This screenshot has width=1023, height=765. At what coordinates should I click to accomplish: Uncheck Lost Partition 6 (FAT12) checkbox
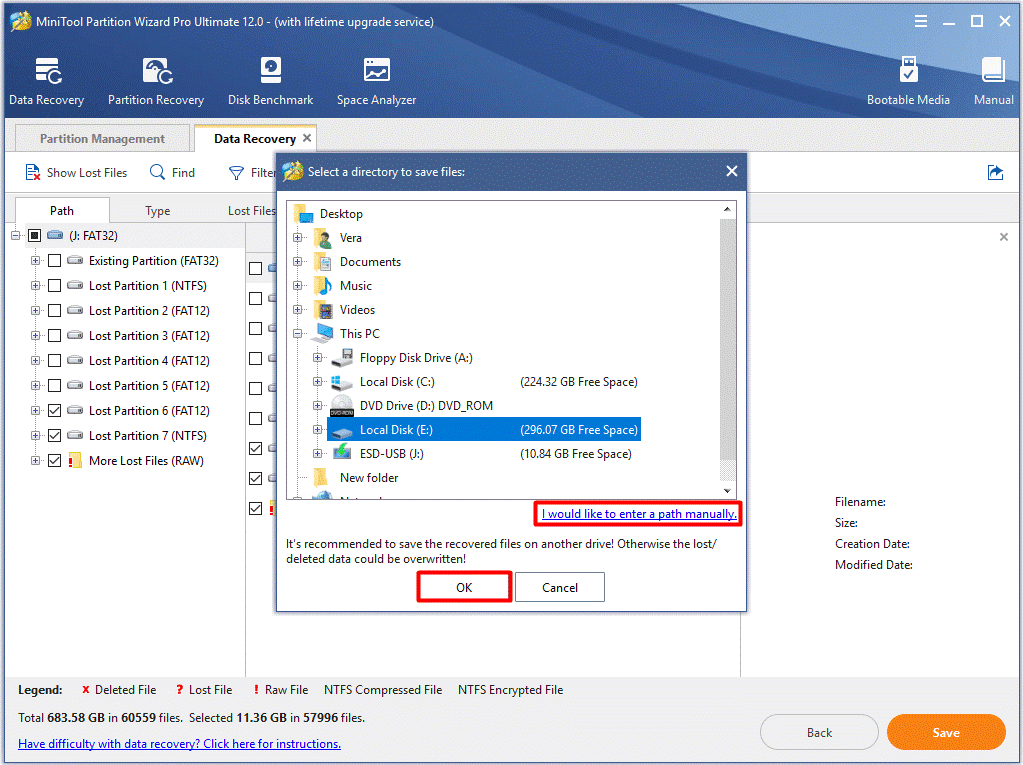coord(55,411)
